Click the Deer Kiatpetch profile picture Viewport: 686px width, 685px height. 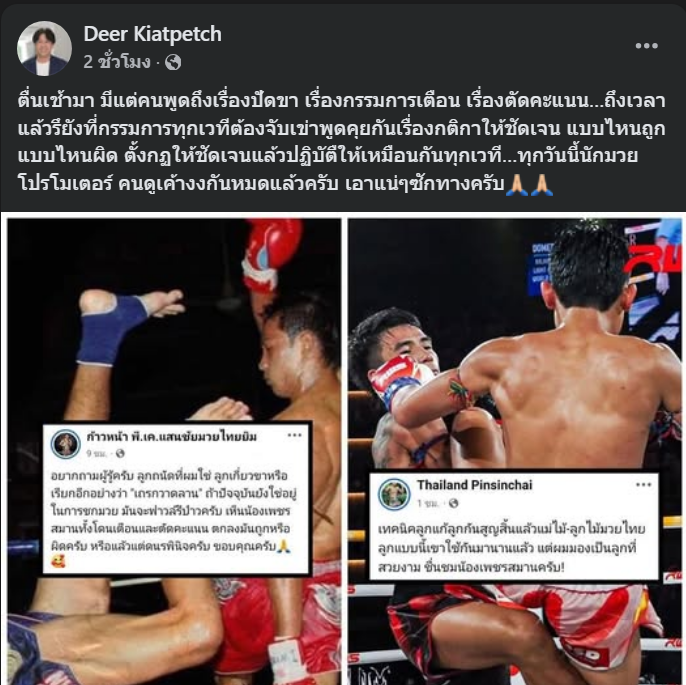[44, 49]
